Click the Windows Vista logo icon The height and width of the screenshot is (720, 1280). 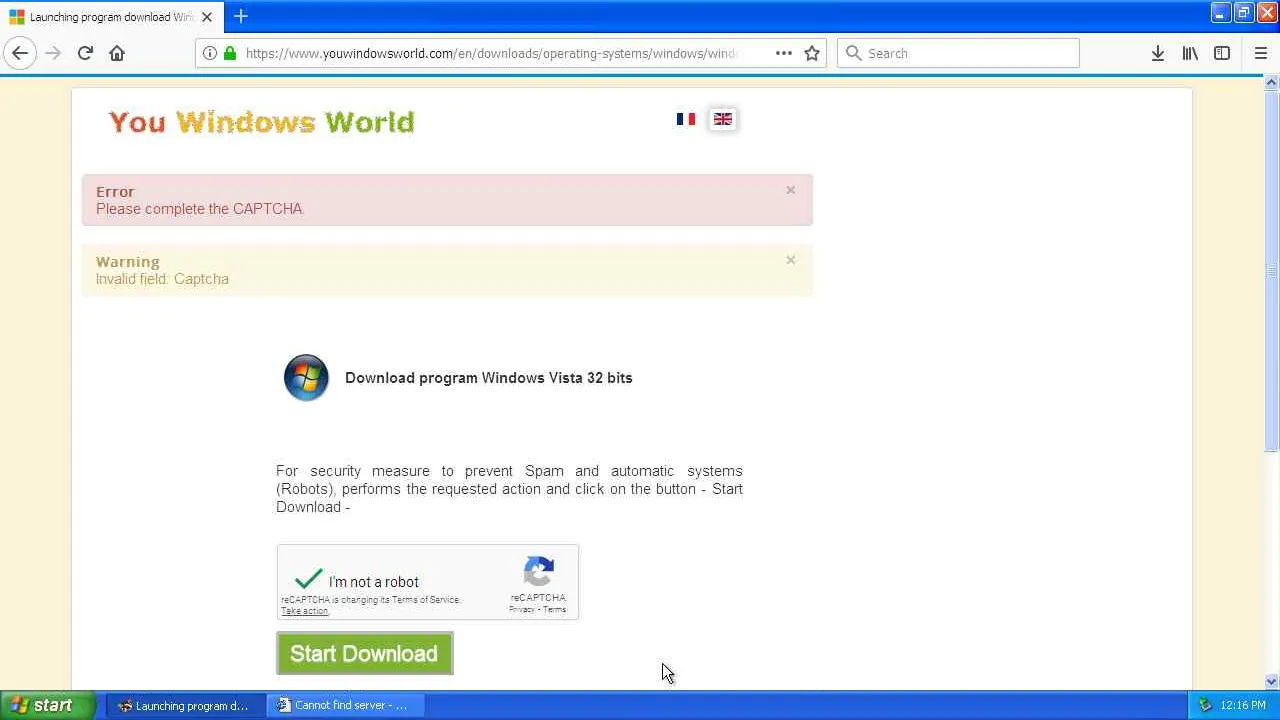click(306, 378)
